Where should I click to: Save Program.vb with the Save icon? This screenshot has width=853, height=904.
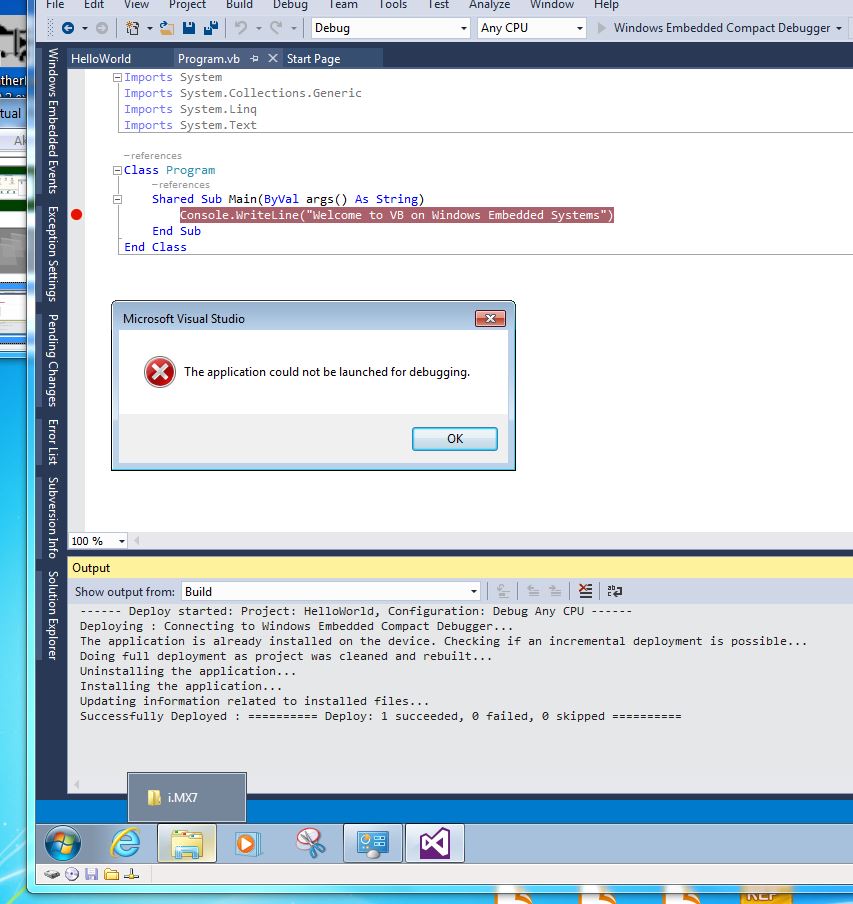pyautogui.click(x=189, y=28)
